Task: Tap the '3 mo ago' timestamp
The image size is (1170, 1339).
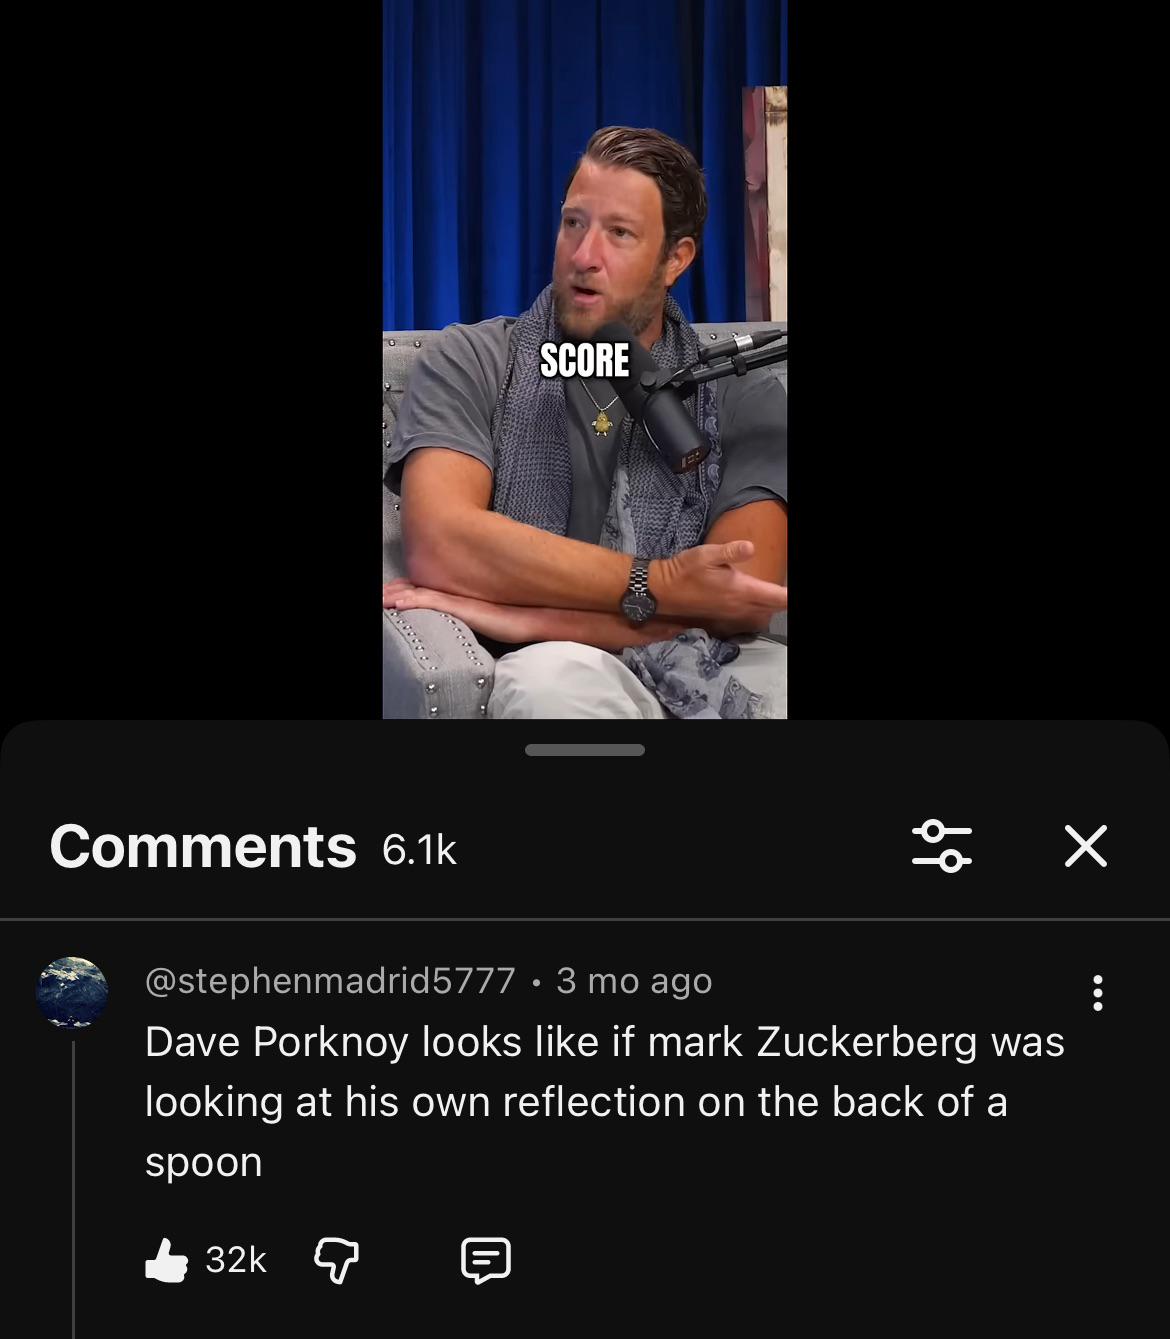Action: 634,981
